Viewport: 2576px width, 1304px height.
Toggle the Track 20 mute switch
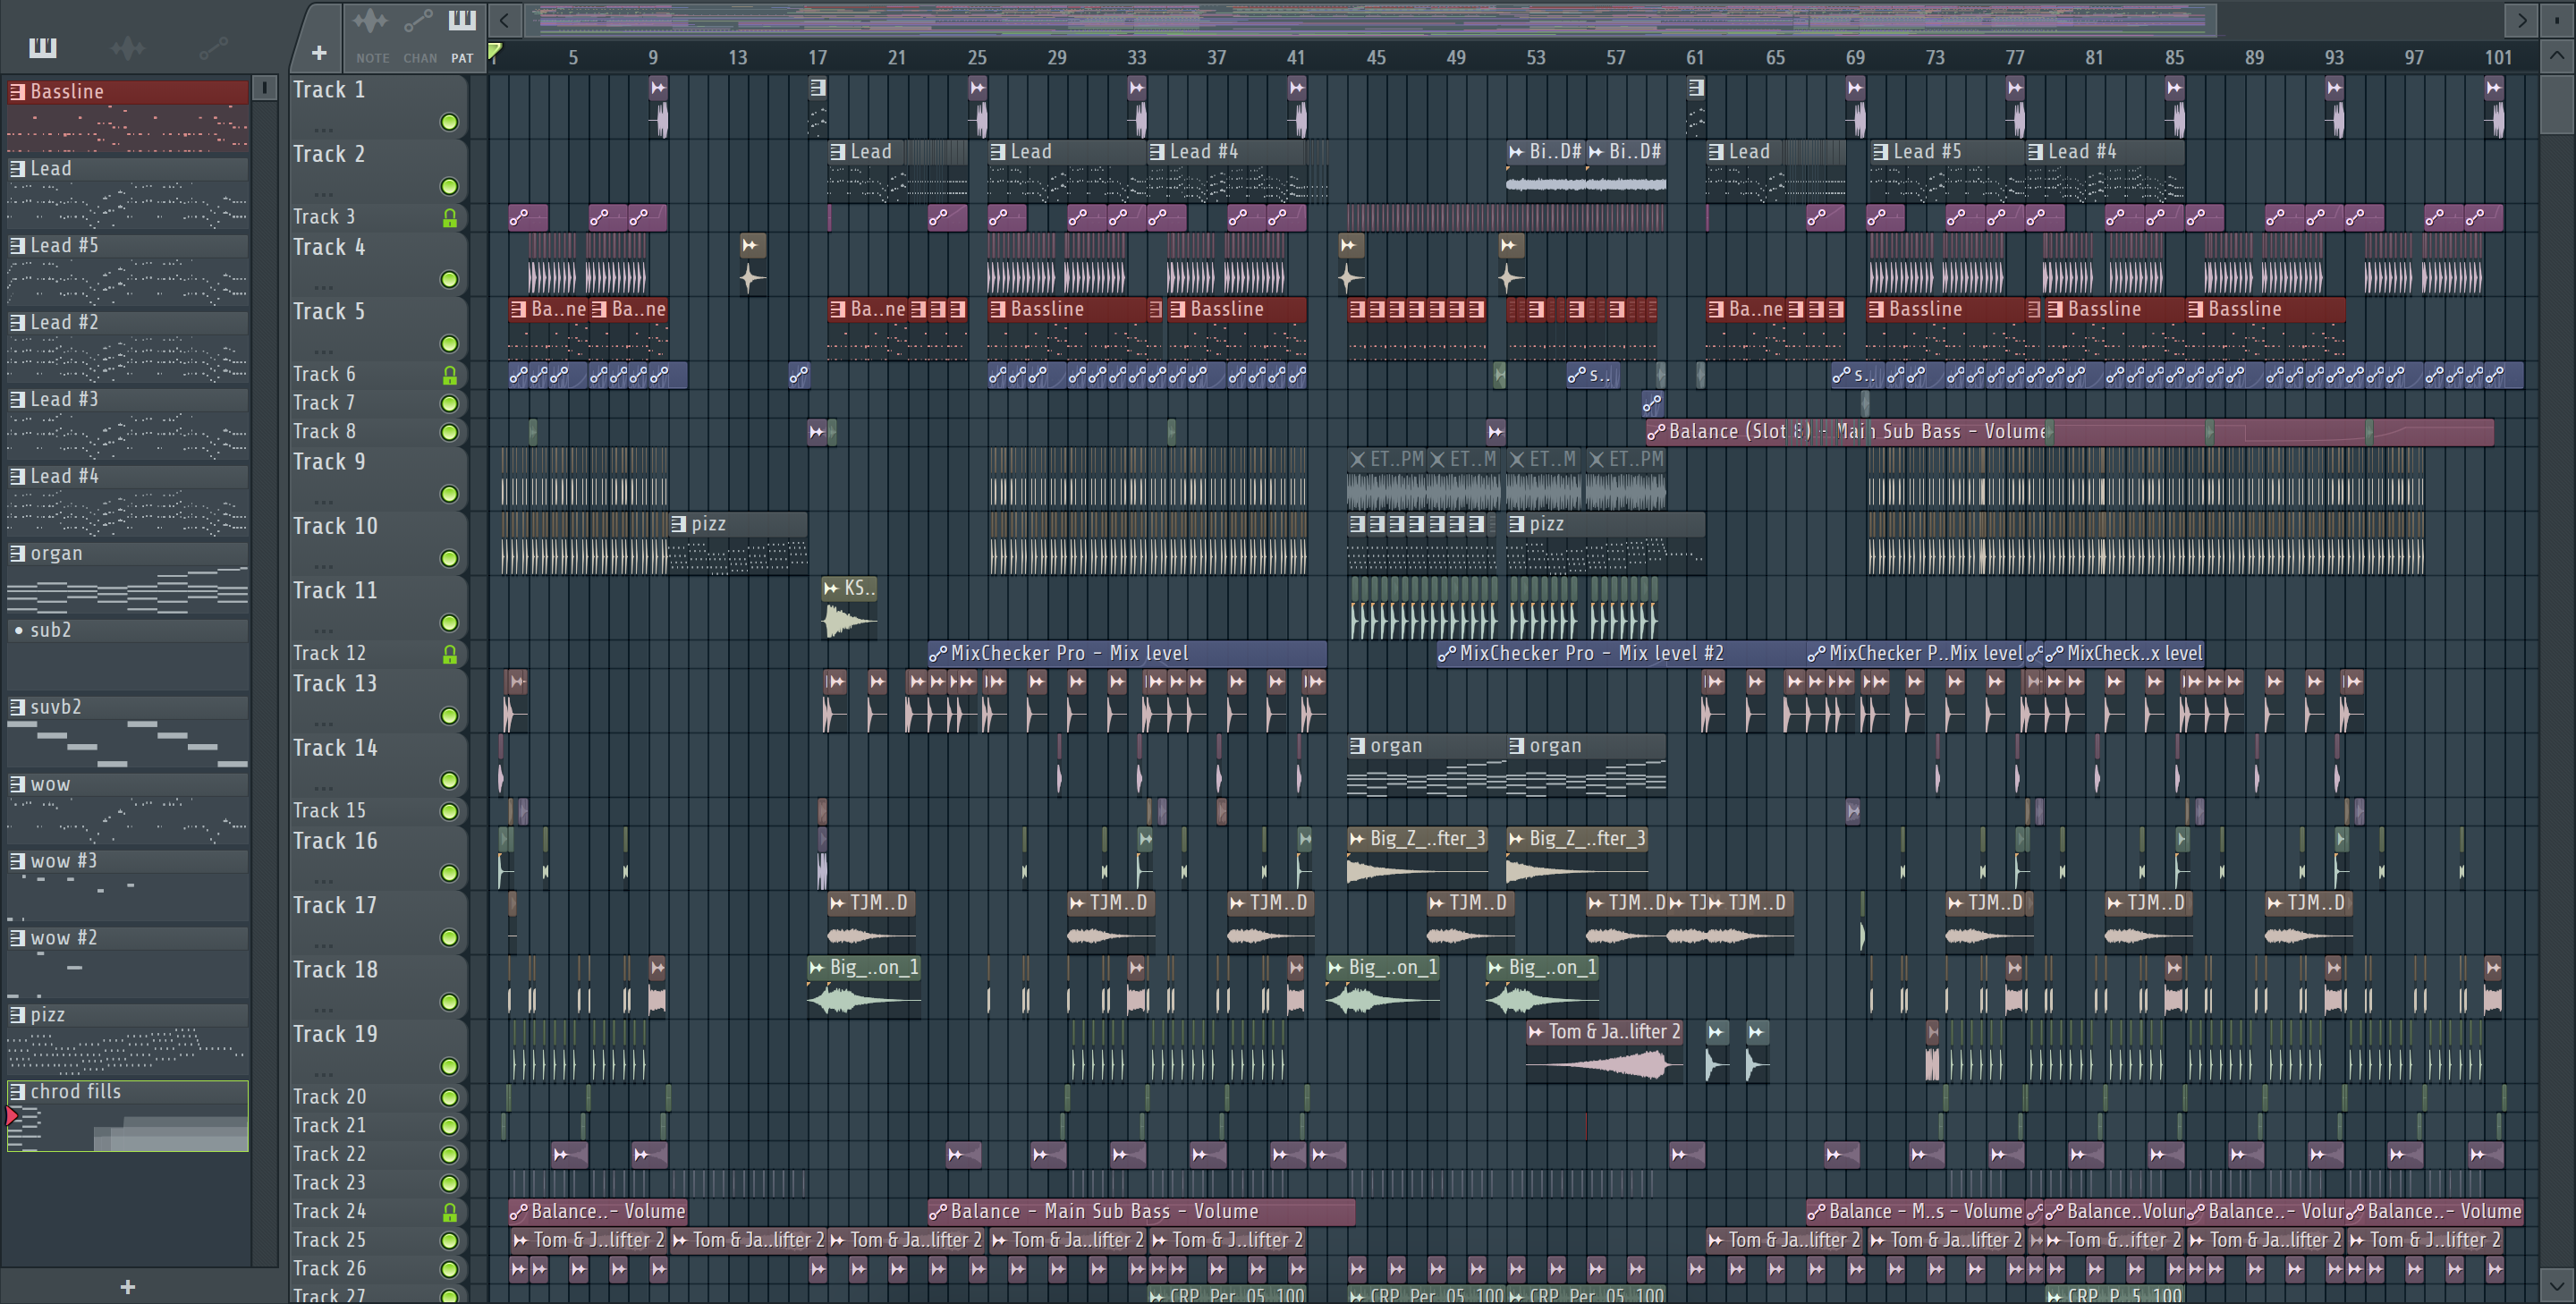tap(450, 1098)
